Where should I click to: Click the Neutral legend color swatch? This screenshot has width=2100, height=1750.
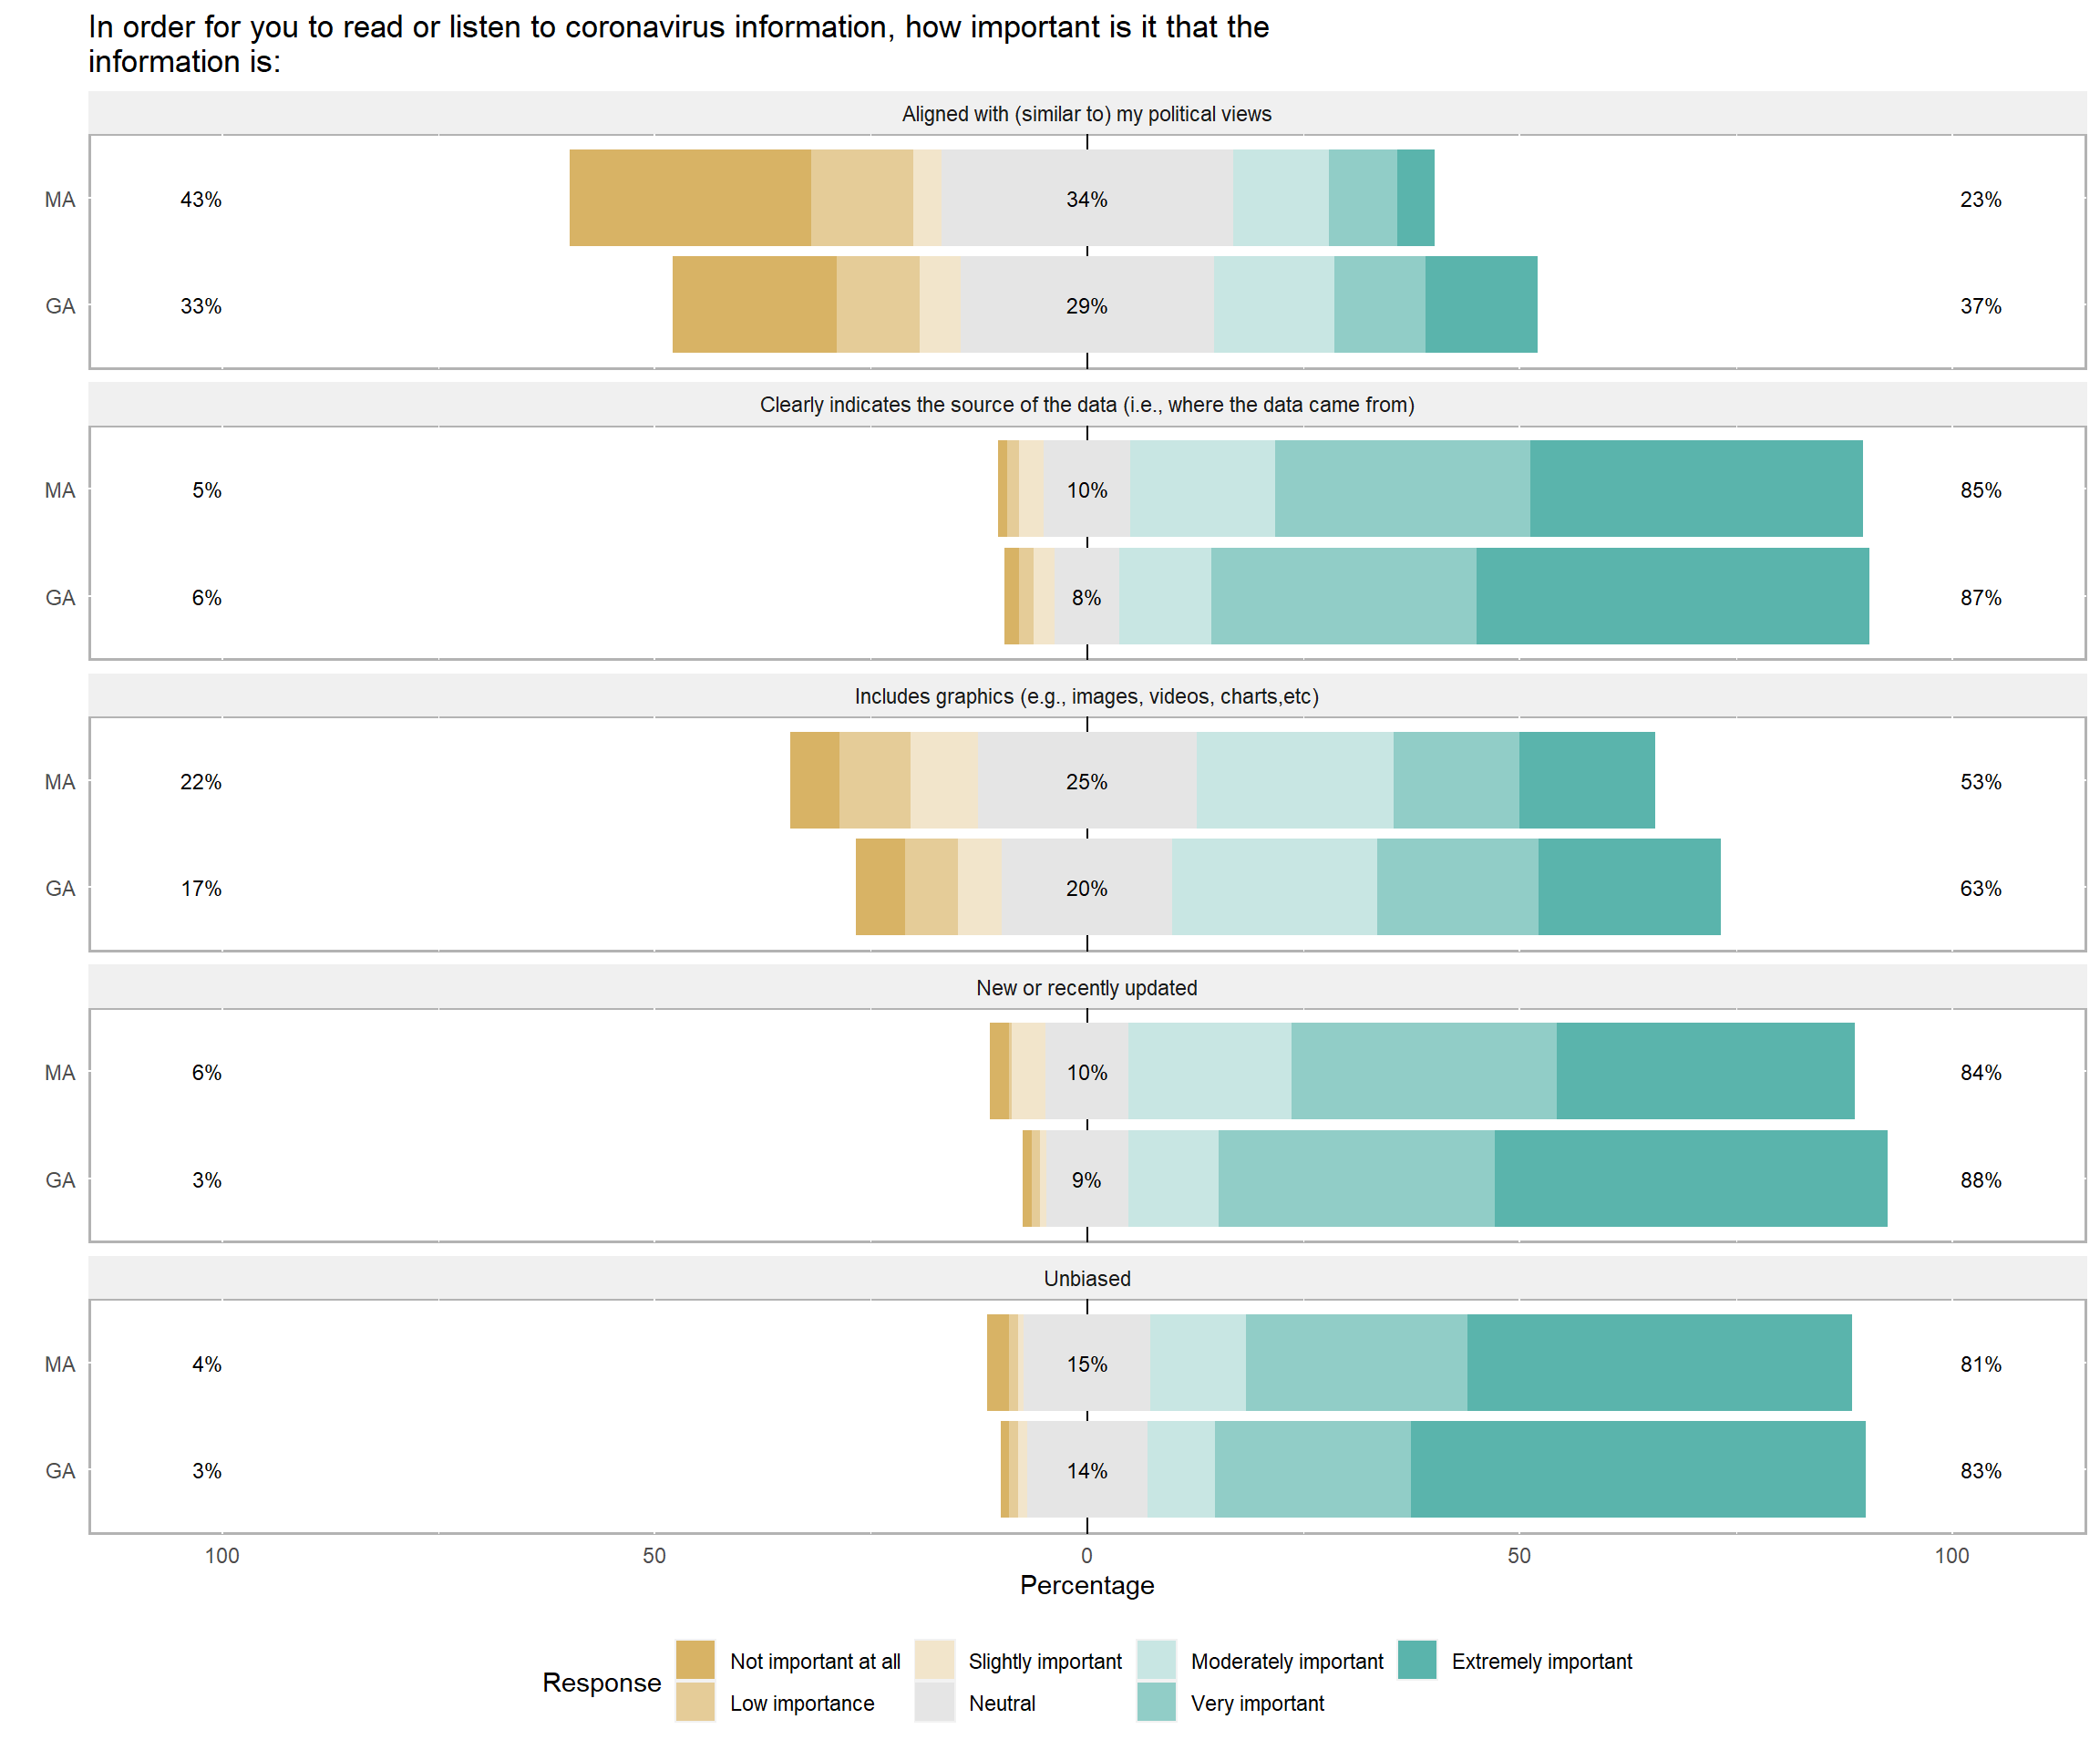coord(934,1702)
